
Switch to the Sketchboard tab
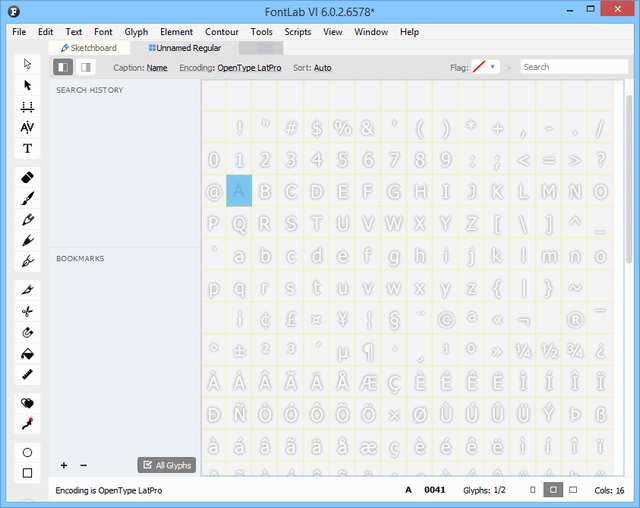[x=89, y=48]
